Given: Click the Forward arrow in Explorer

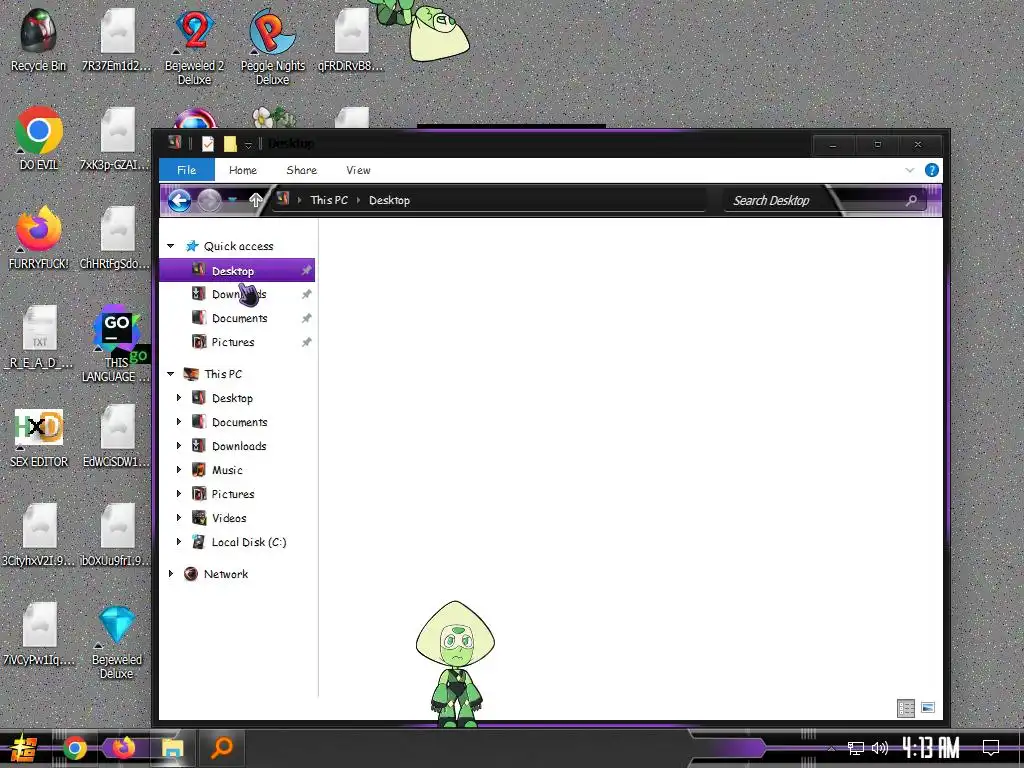Looking at the screenshot, I should (210, 200).
